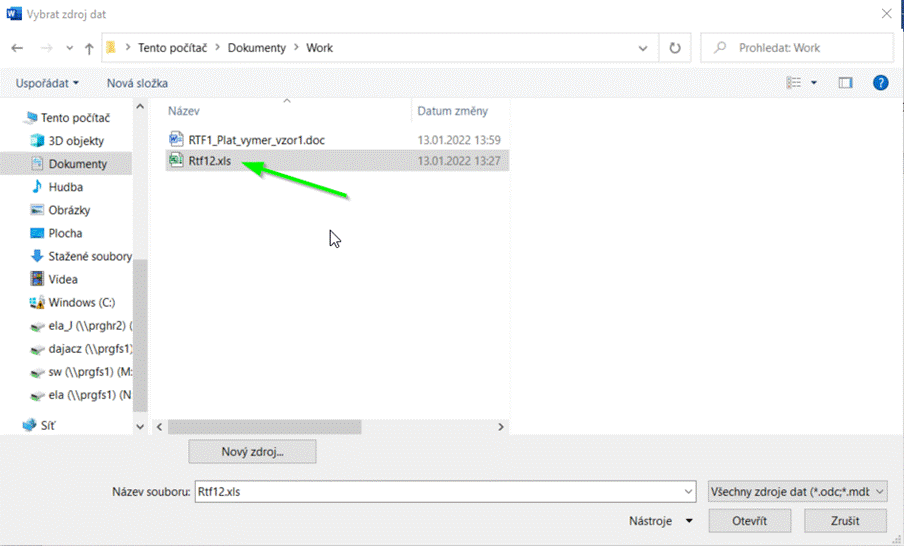Screen dimensions: 904x546
Task: Toggle the preview pane icon
Action: 845,83
